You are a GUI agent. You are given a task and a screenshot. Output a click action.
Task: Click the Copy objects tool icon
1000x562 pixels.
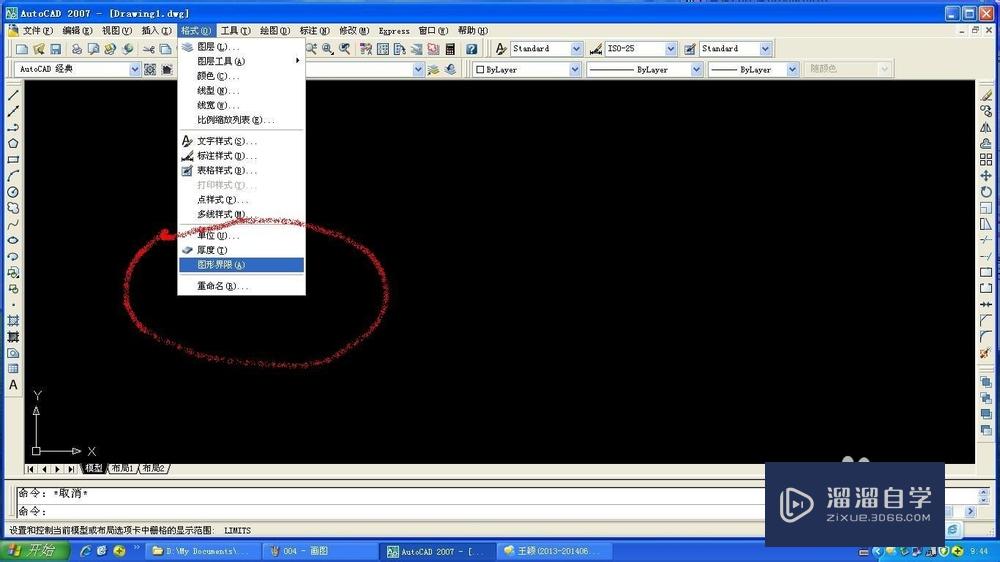point(986,111)
